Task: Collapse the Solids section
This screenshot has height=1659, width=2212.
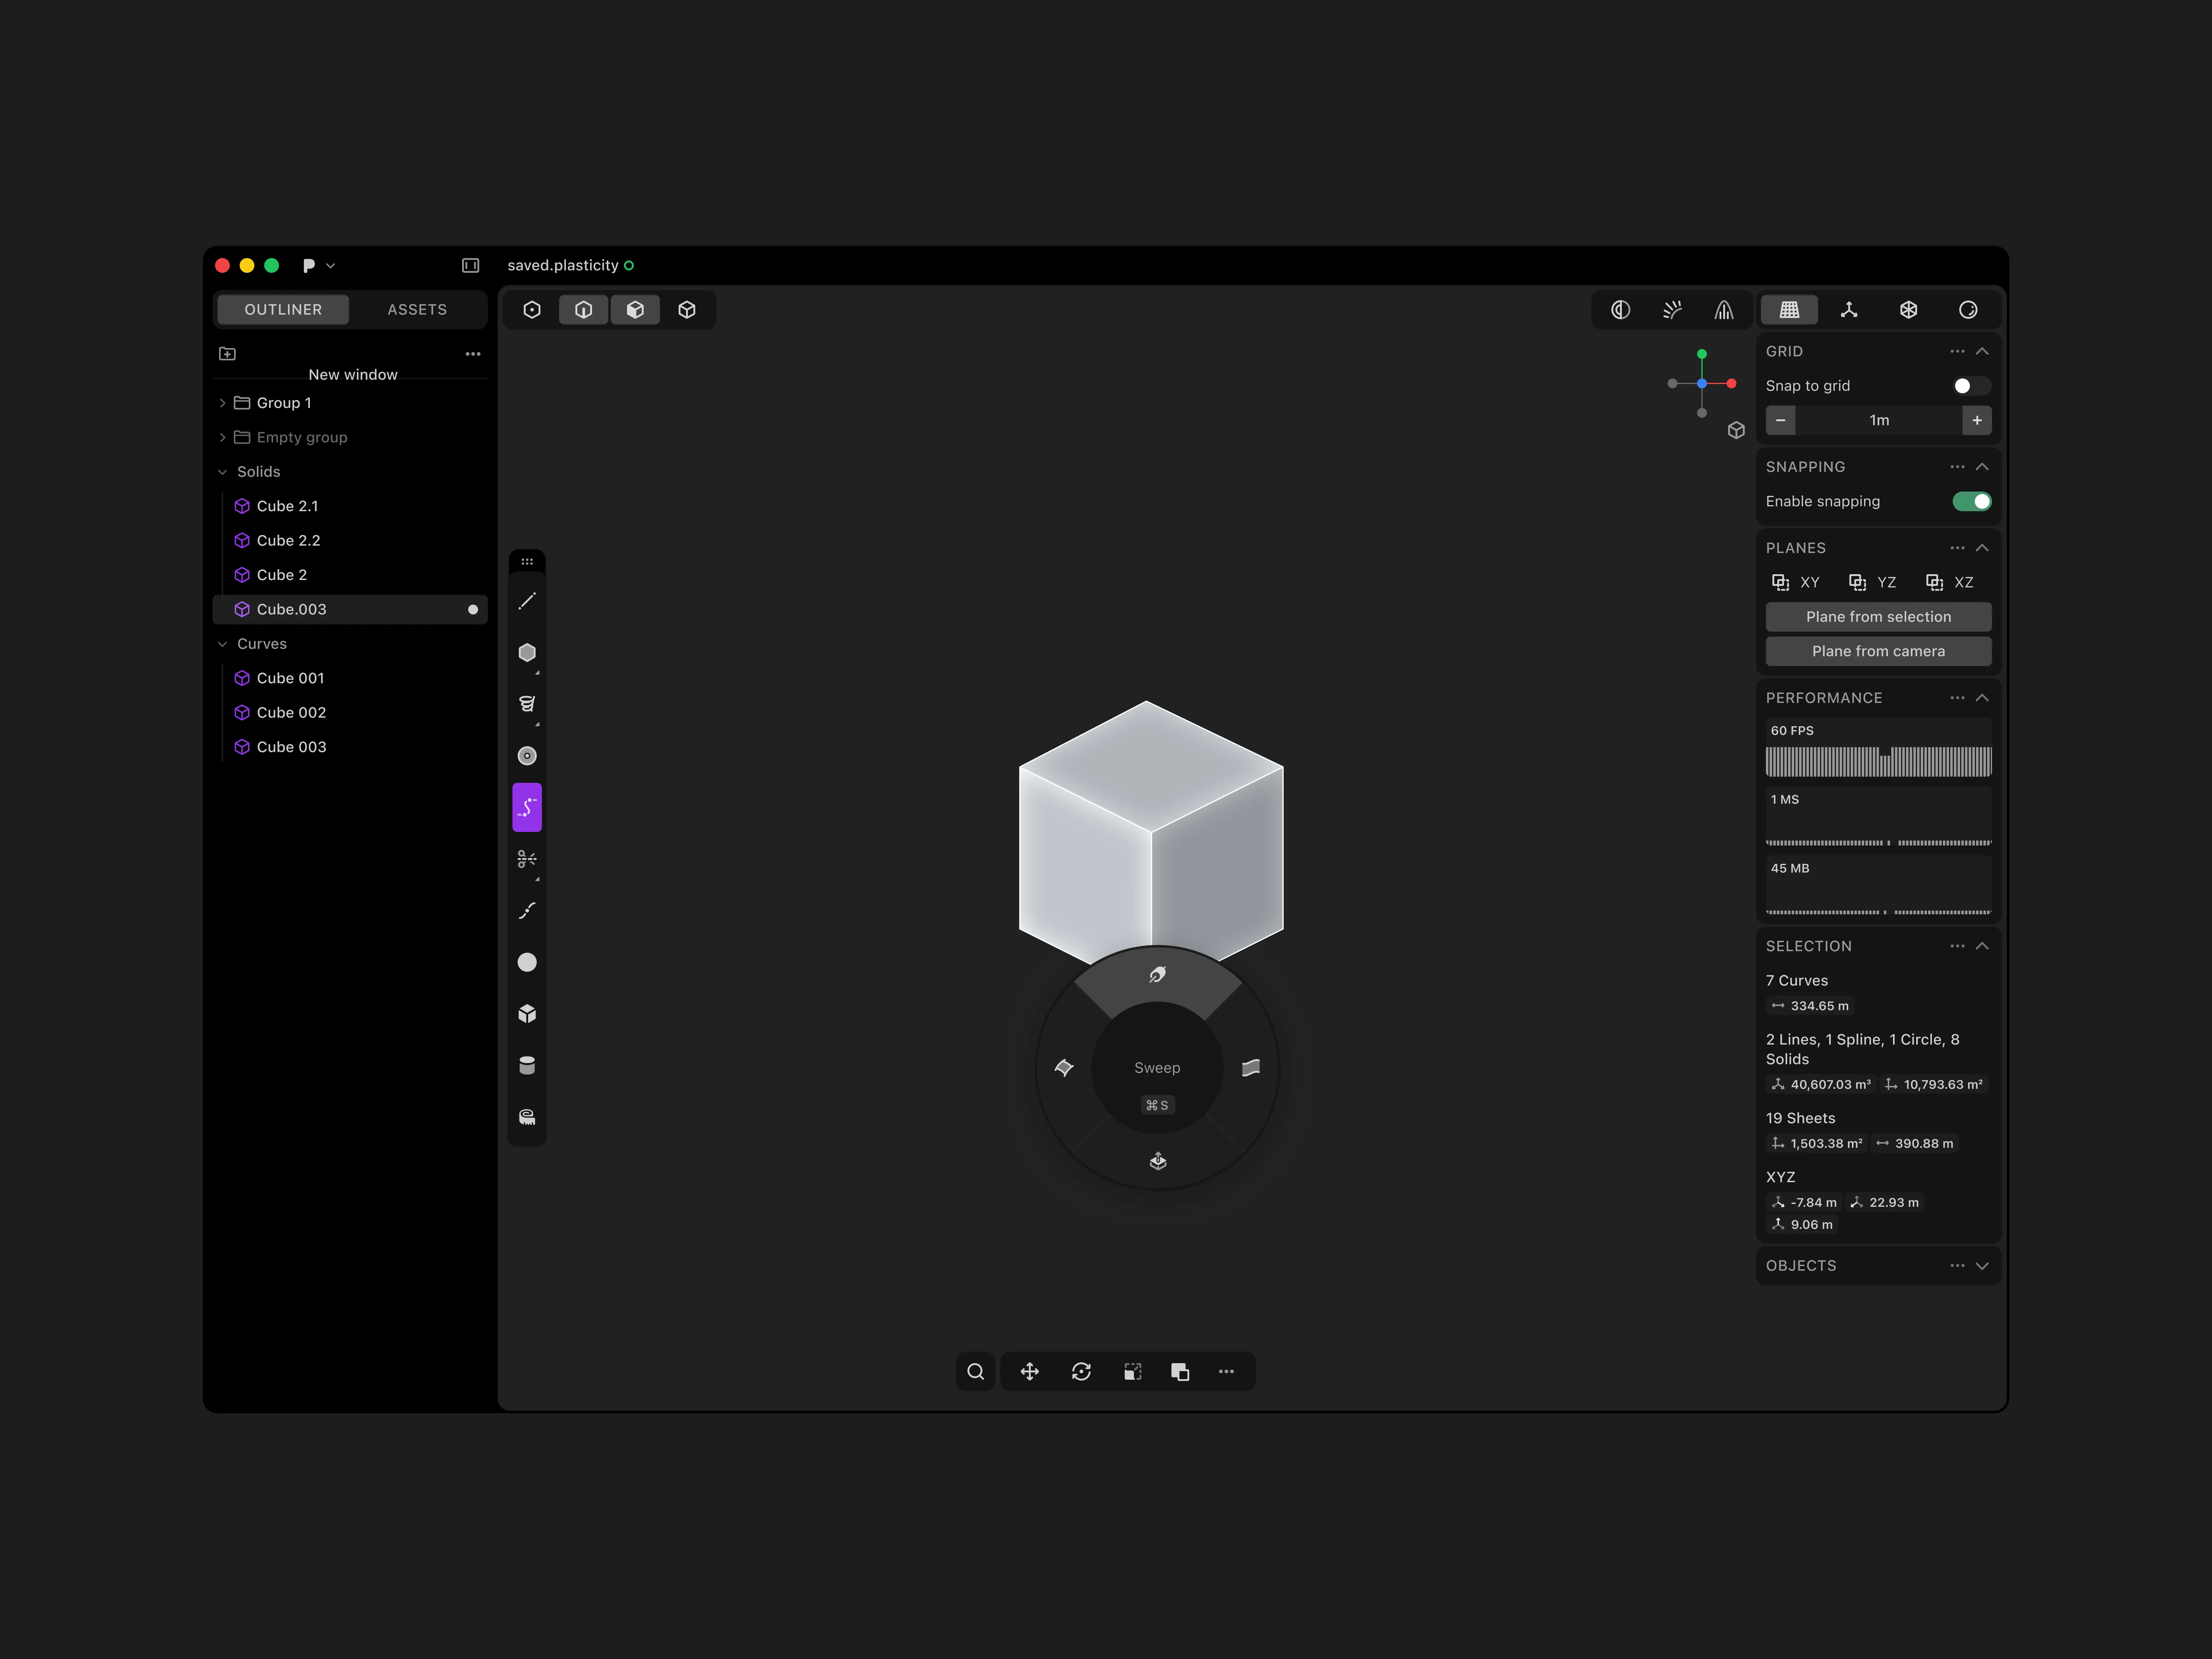Action: coord(222,472)
